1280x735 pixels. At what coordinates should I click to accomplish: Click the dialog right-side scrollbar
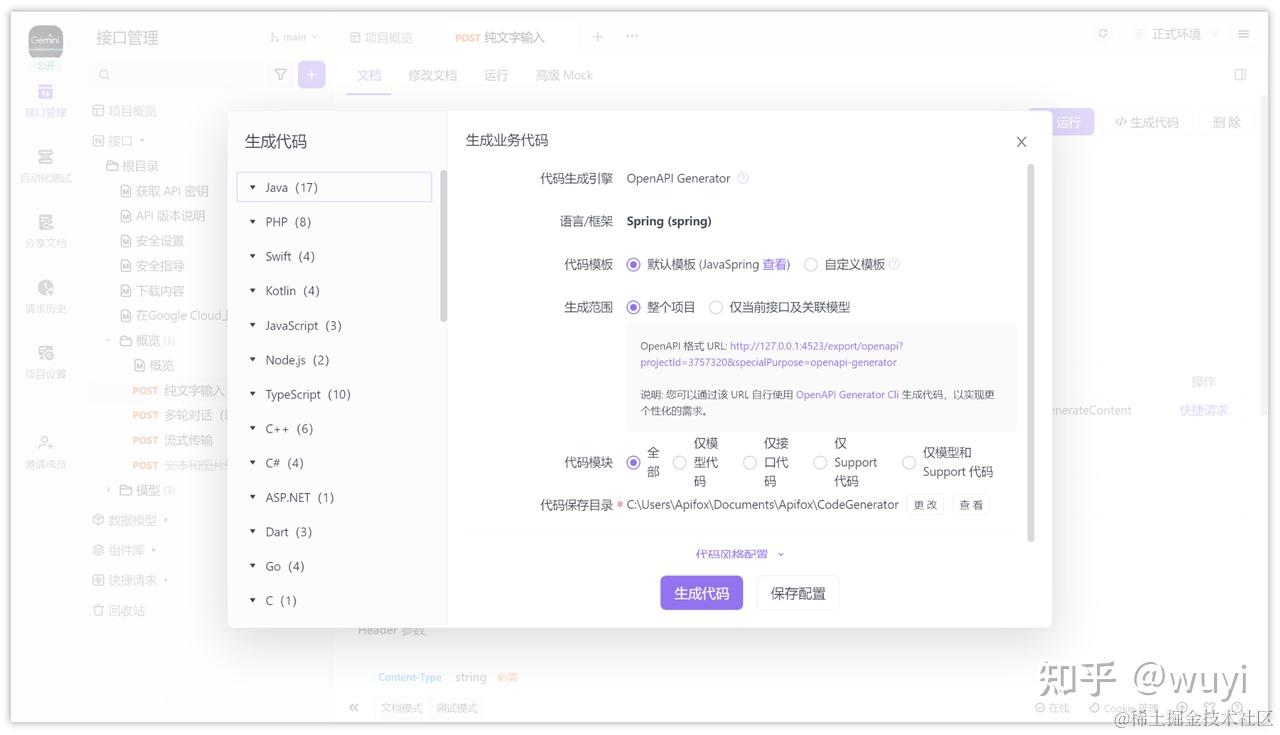1030,352
